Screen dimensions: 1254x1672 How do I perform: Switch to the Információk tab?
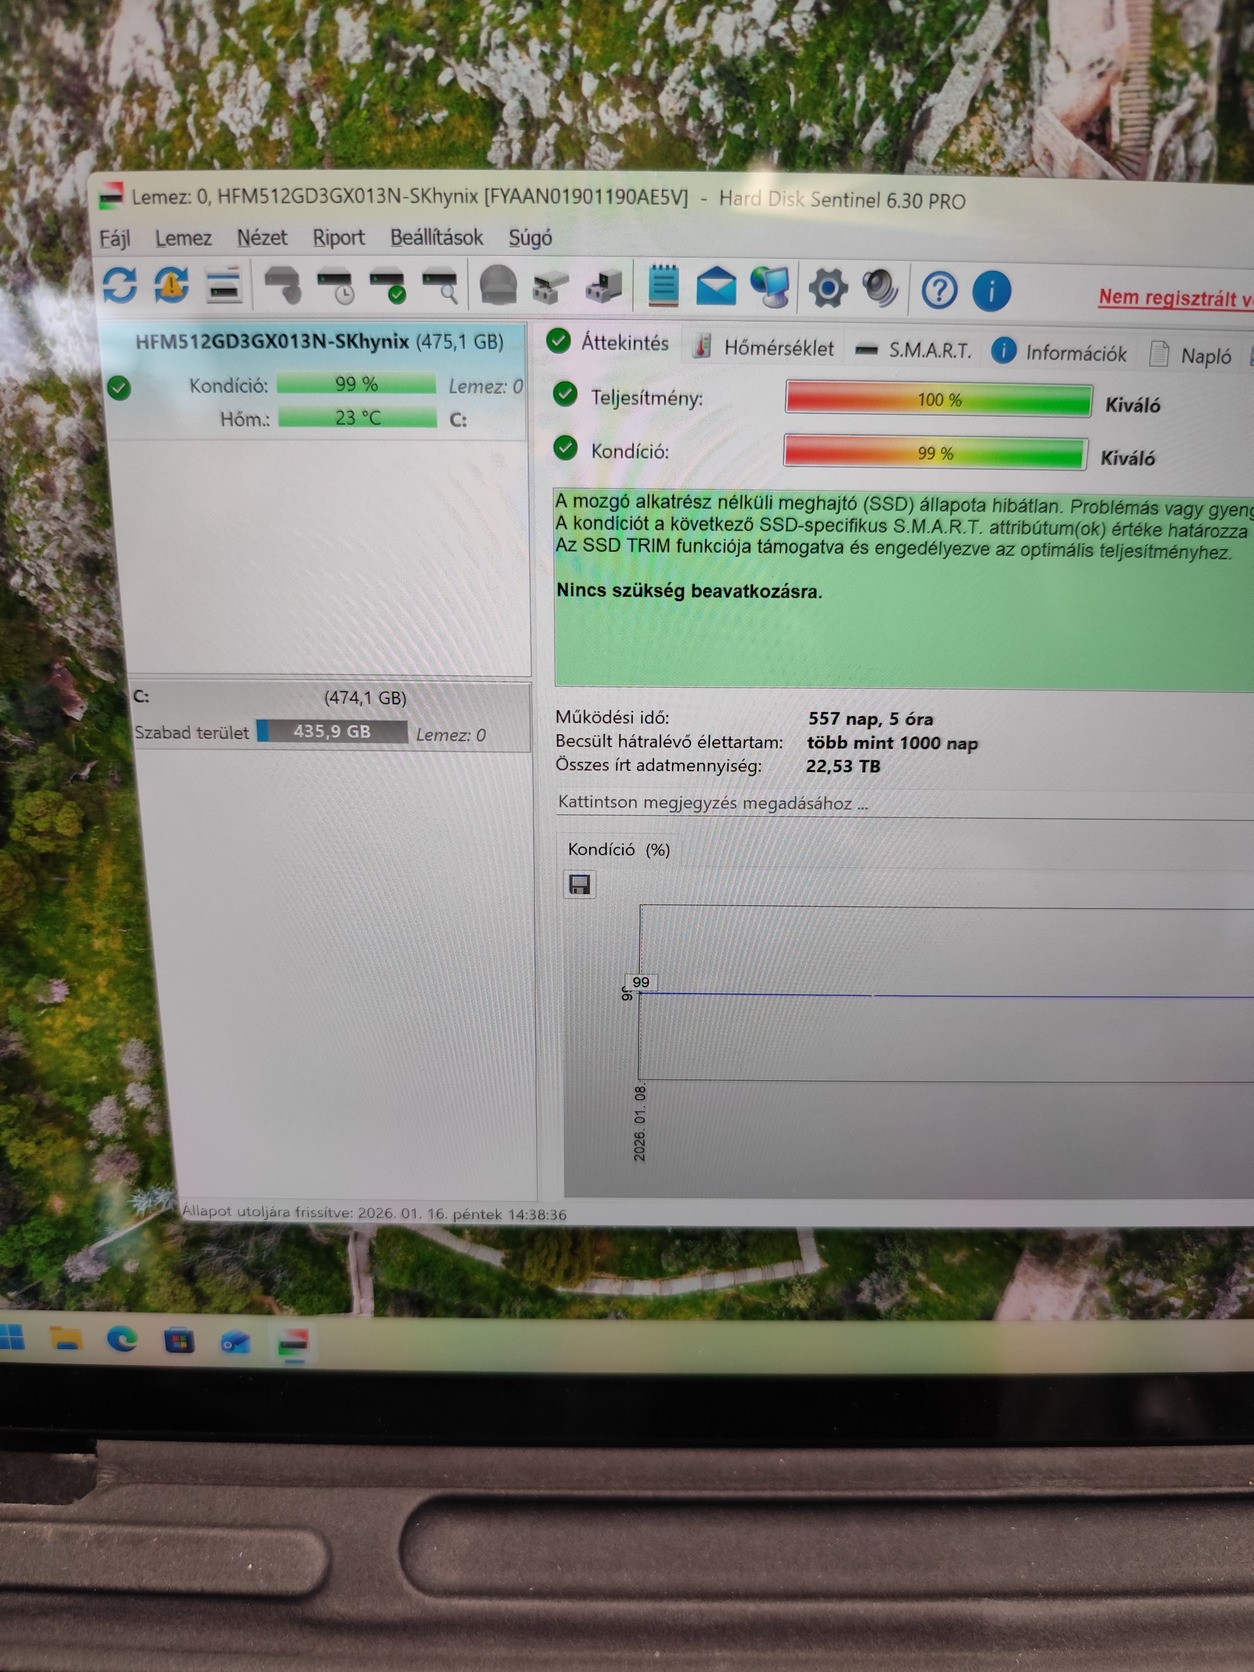[1059, 352]
